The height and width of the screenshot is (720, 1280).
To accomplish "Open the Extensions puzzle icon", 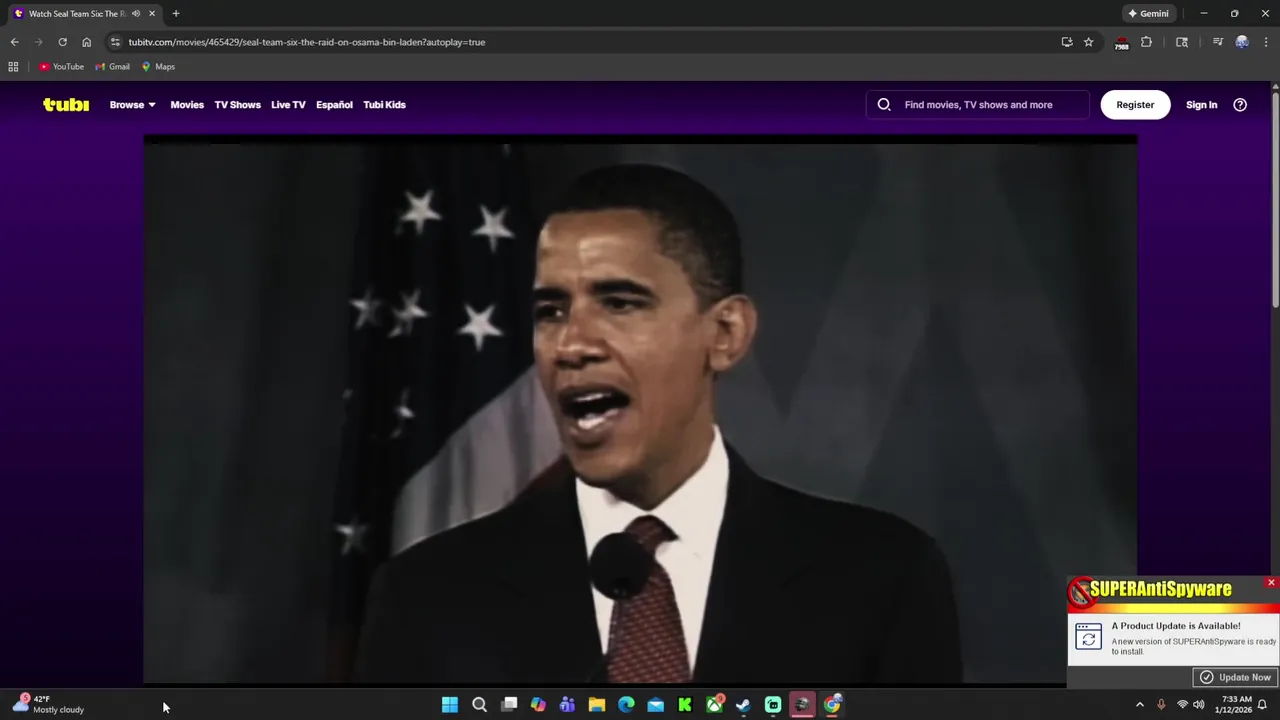I will point(1146,42).
